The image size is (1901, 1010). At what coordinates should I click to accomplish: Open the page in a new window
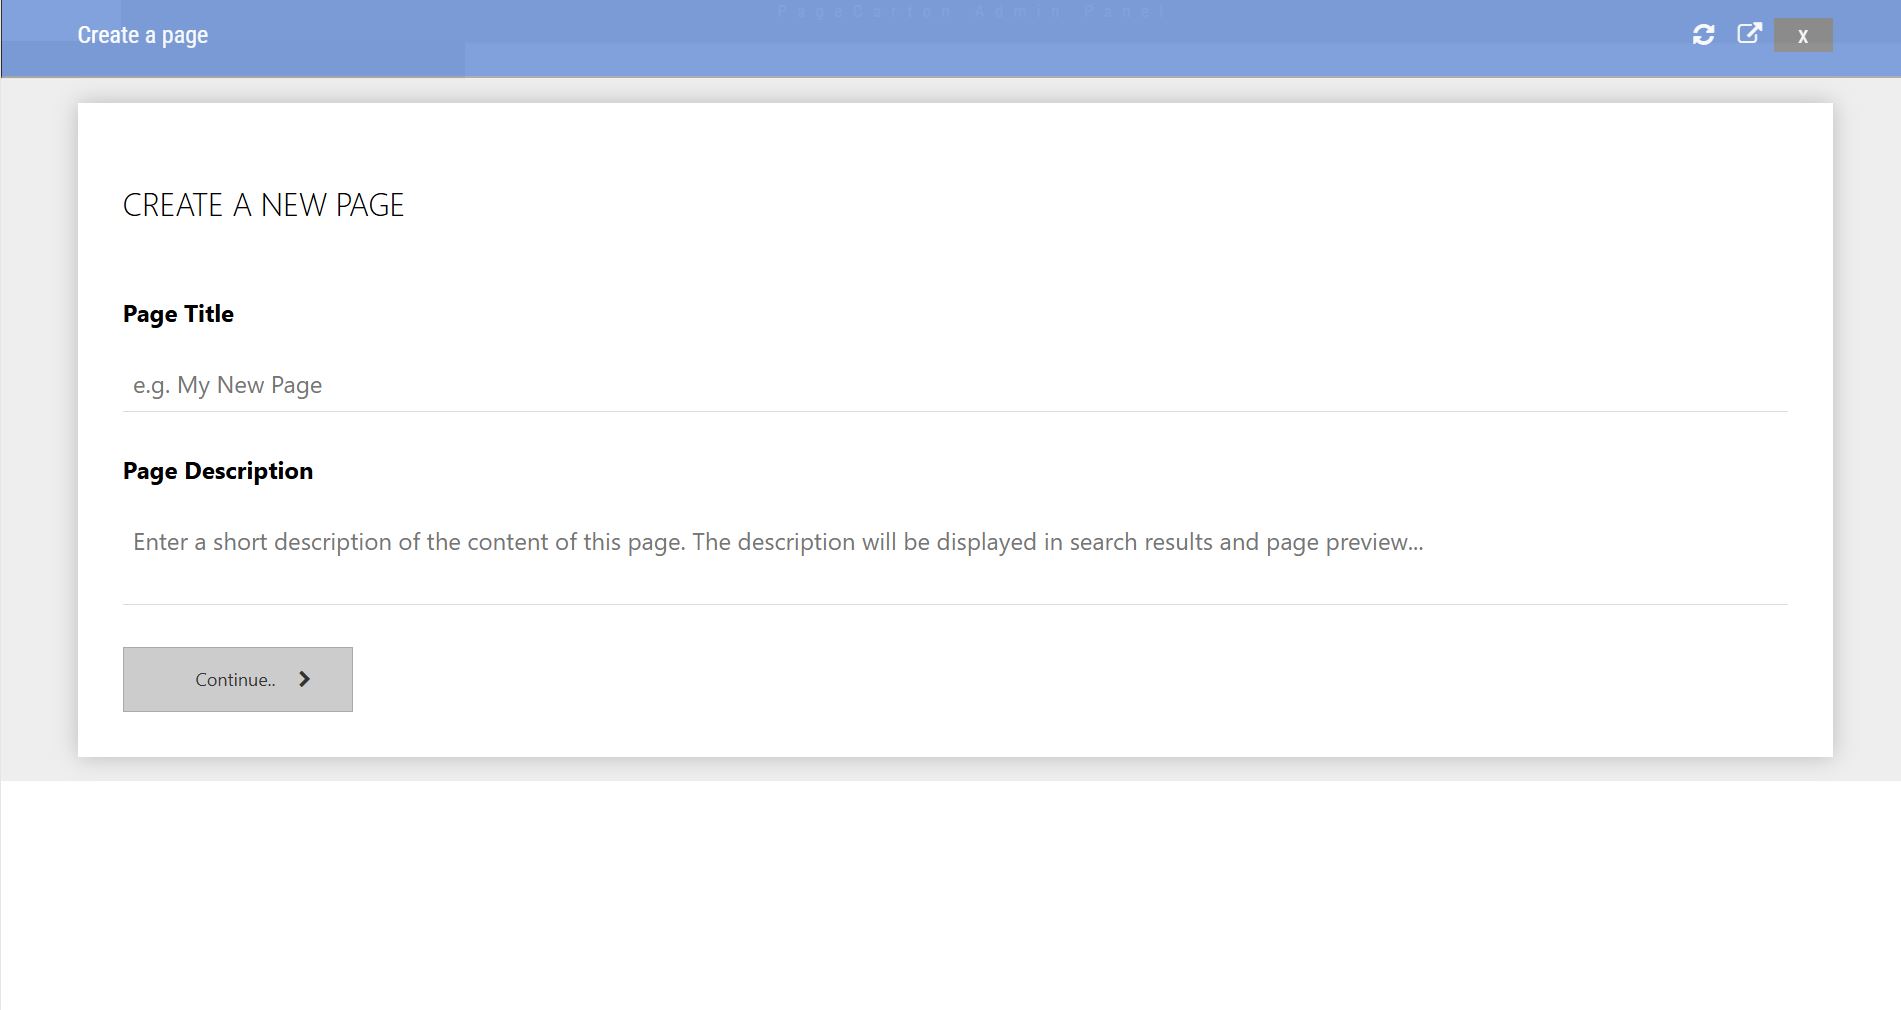(1749, 34)
